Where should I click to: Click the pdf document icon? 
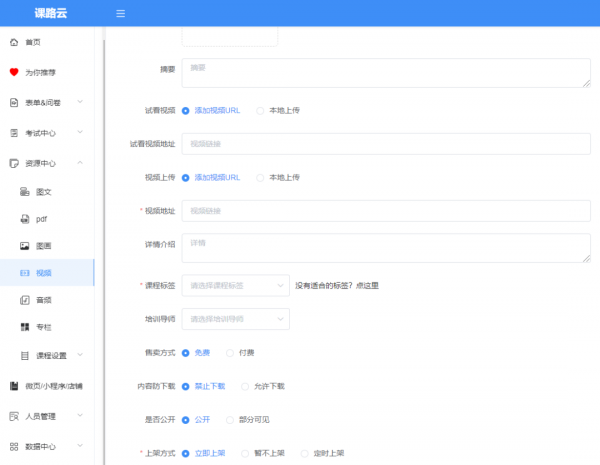(x=25, y=219)
